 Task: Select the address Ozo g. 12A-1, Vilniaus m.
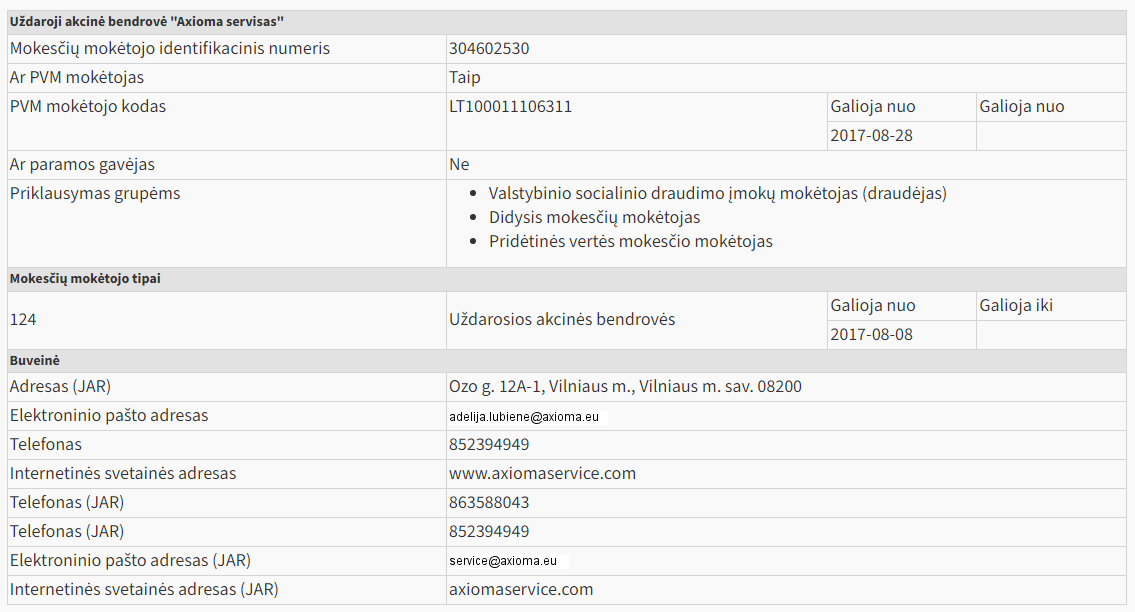[x=625, y=387]
